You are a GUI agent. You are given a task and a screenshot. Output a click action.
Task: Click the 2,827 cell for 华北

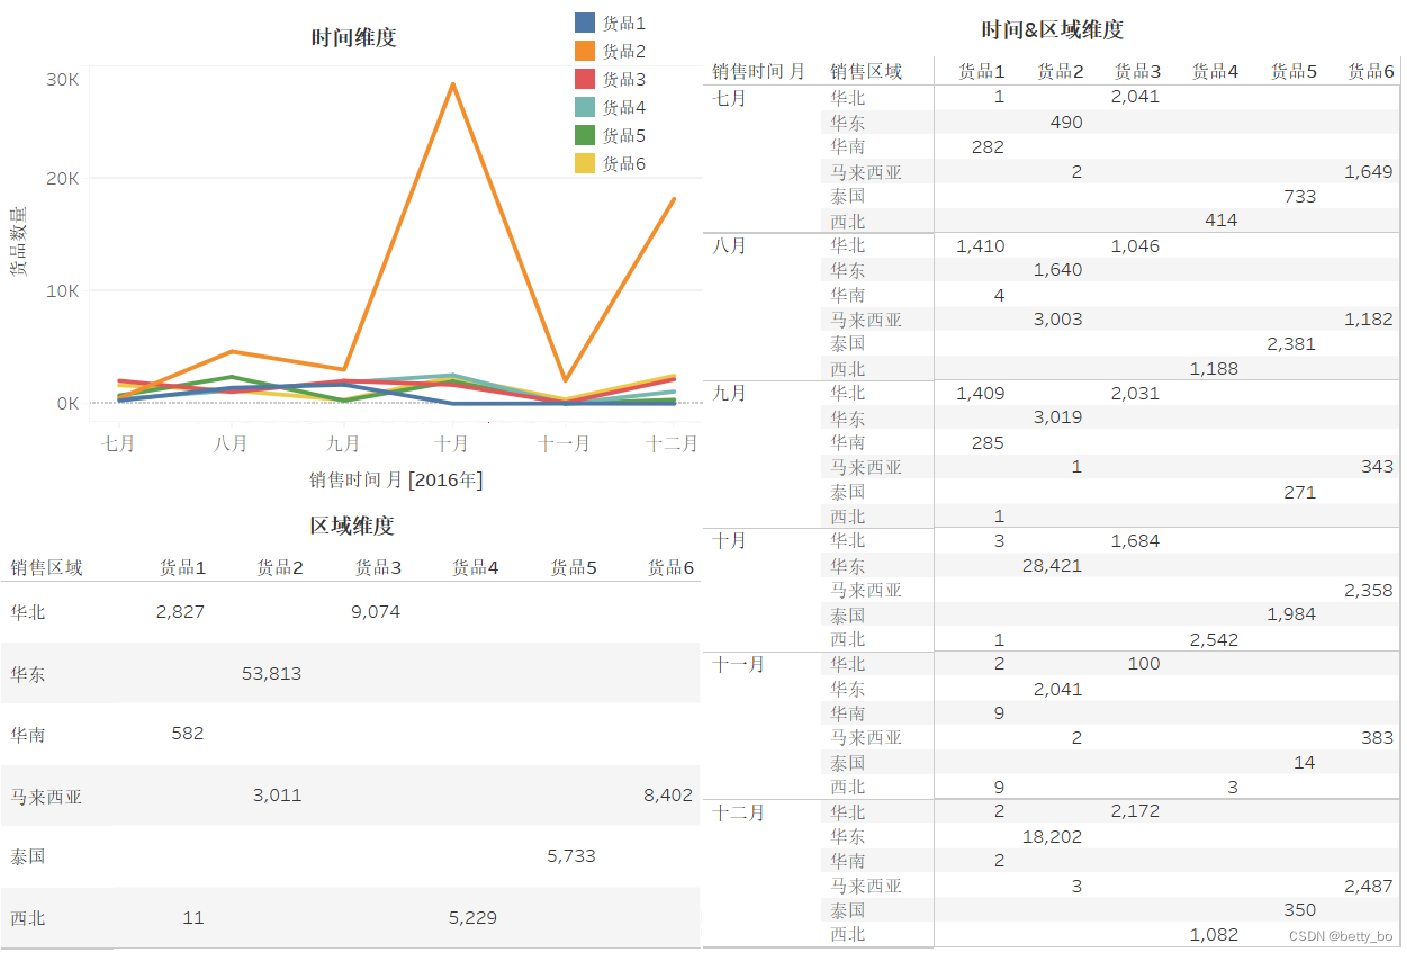click(x=180, y=612)
